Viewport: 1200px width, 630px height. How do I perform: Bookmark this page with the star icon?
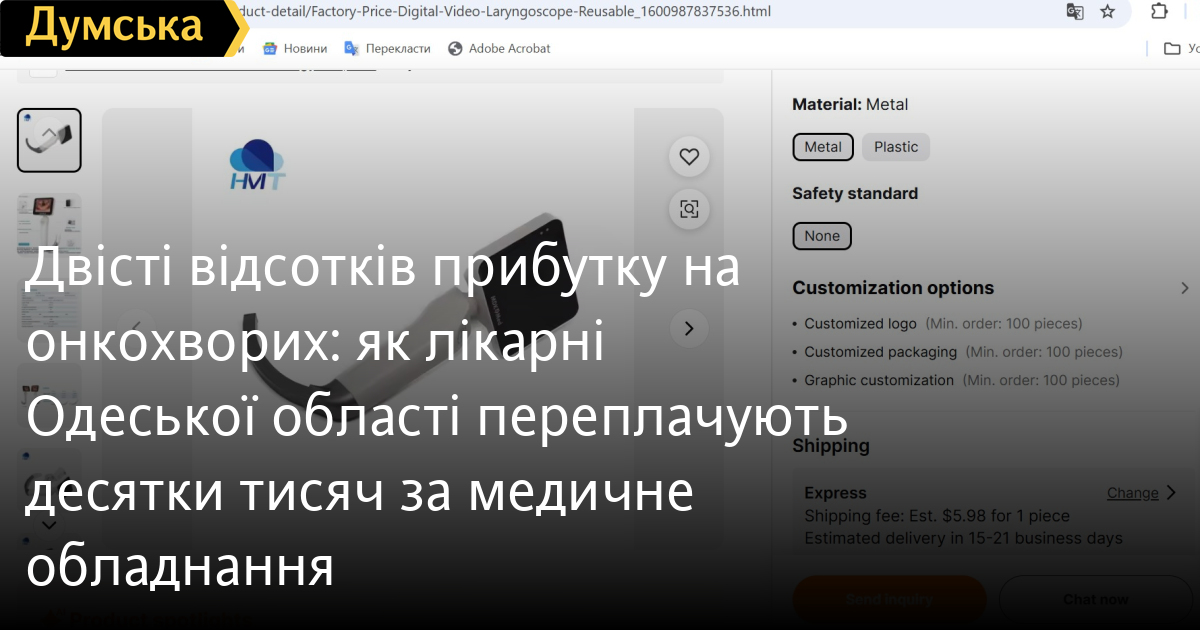pos(1107,12)
